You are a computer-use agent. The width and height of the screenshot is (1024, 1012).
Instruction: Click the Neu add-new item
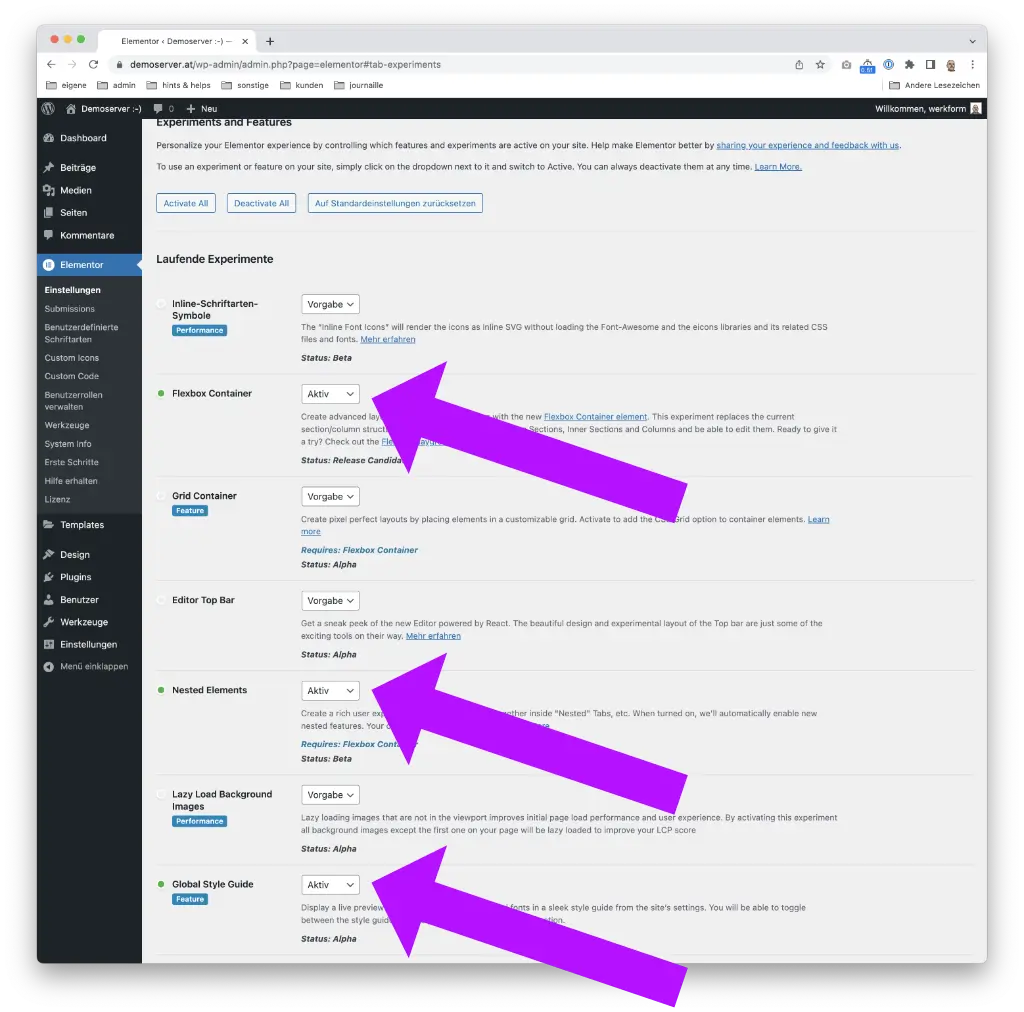click(202, 108)
